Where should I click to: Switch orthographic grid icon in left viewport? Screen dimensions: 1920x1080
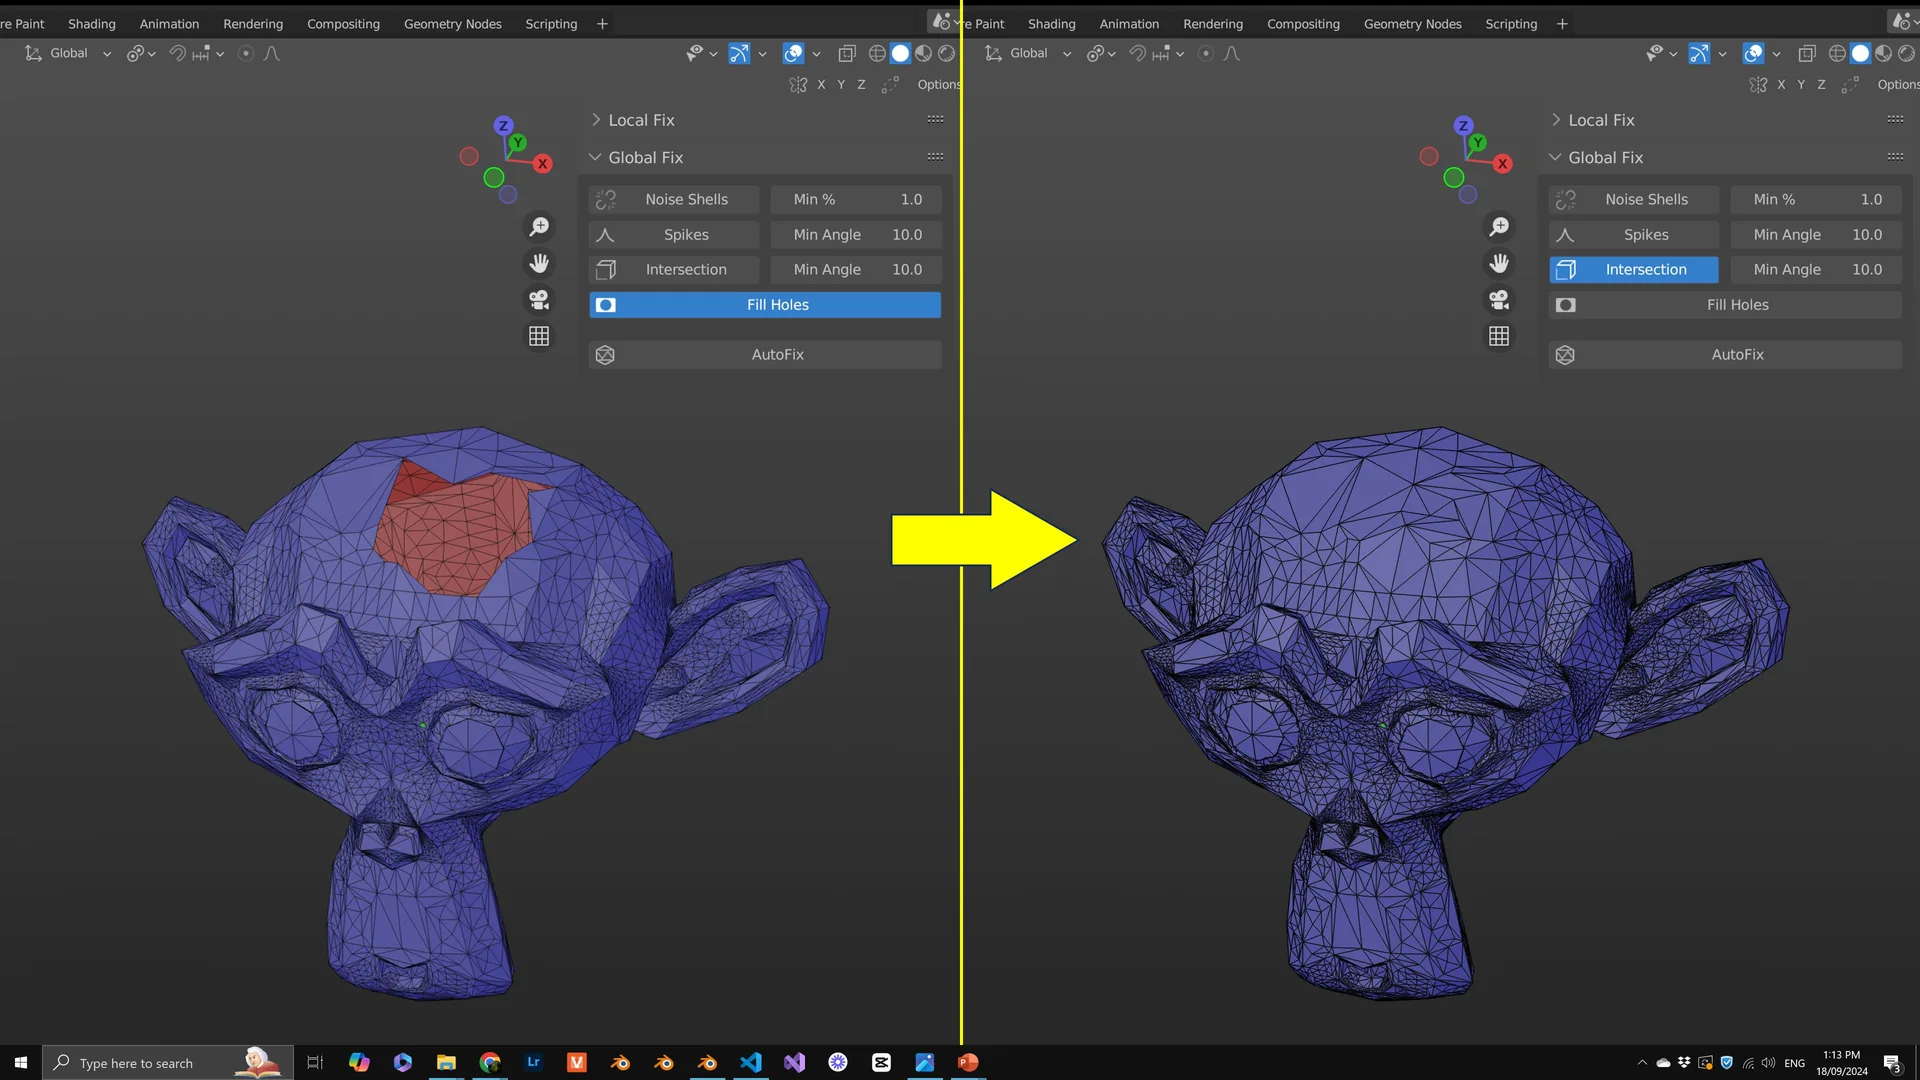coord(539,337)
